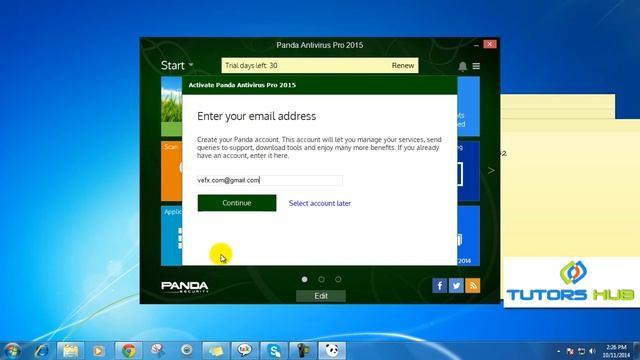
Task: Open Windows Explorer folder in the taskbar
Action: (70, 351)
